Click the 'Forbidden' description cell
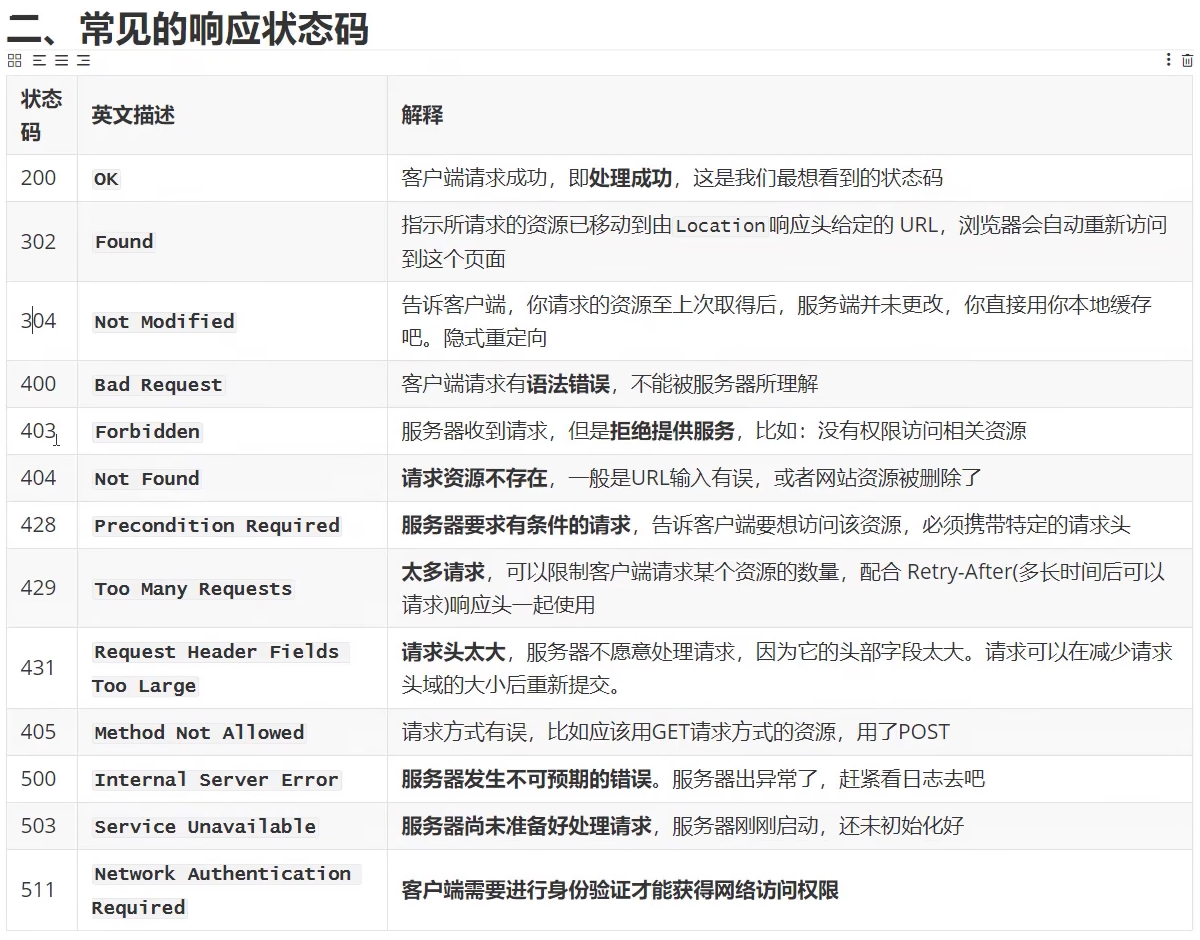This screenshot has width=1200, height=940. pyautogui.click(x=147, y=432)
